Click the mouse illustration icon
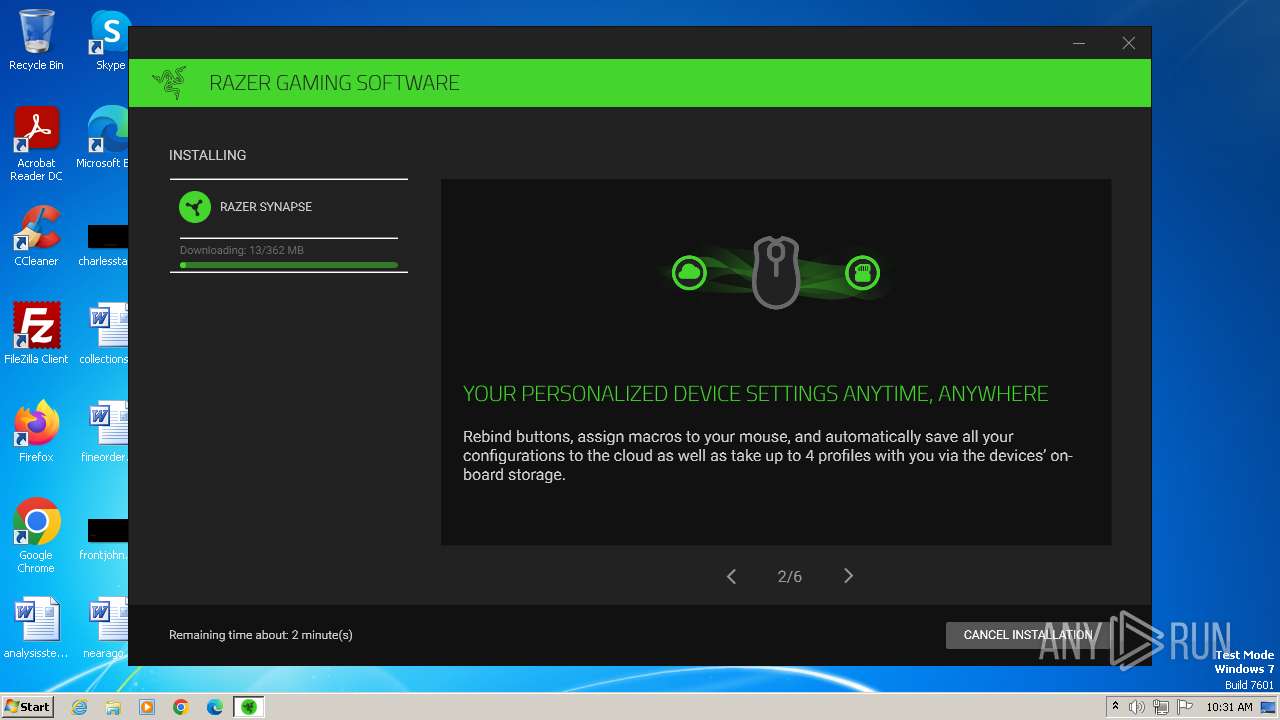The image size is (1280, 720). click(776, 272)
